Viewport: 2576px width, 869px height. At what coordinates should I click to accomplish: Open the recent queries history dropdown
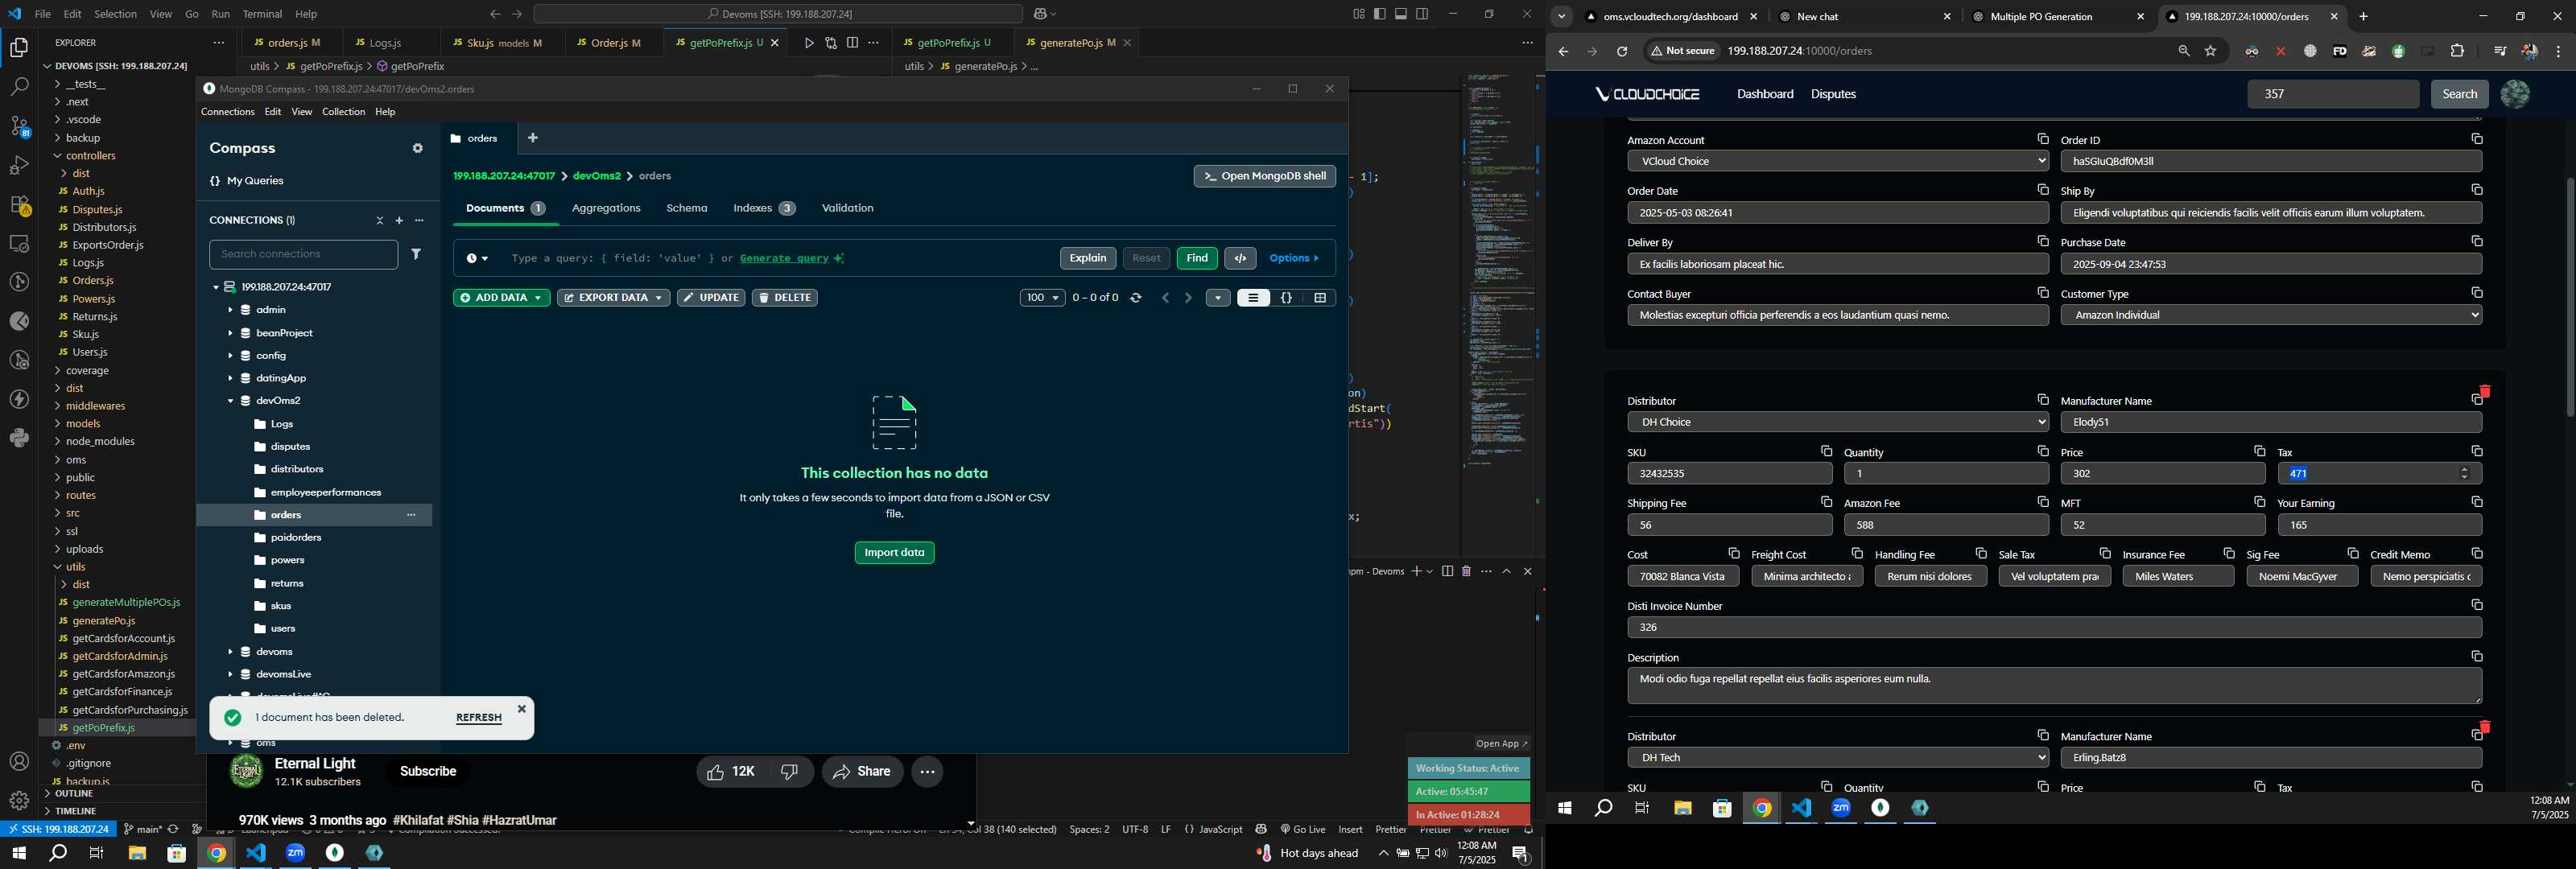point(477,259)
